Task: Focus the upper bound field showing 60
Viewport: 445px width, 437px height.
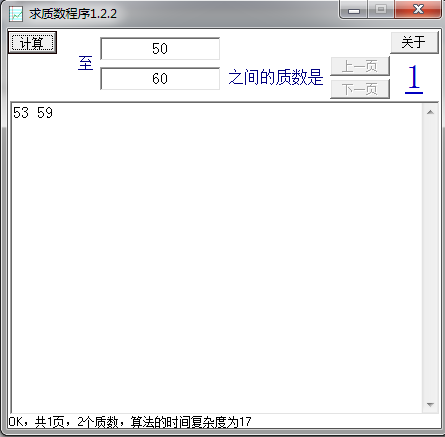Action: coord(160,79)
